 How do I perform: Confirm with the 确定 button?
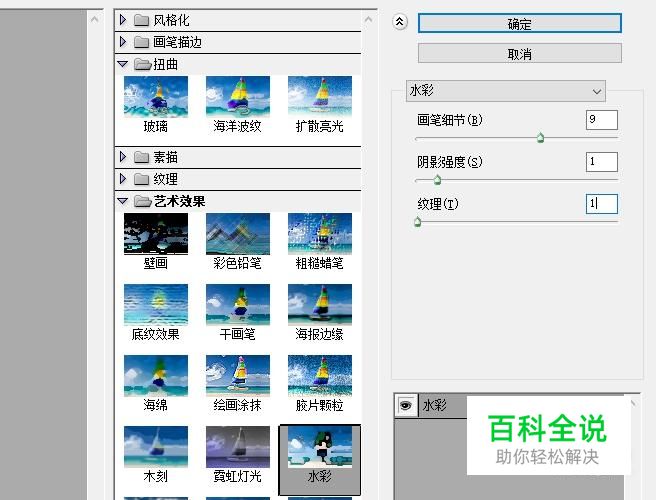pos(520,23)
